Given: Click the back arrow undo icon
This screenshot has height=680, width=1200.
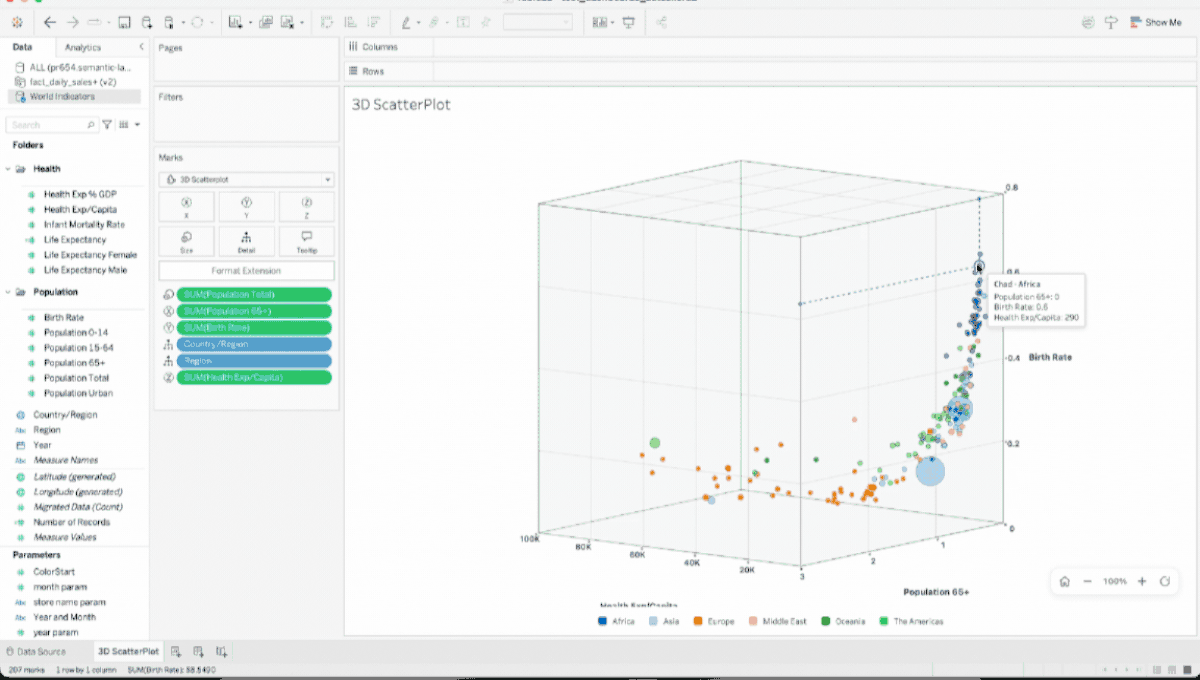Looking at the screenshot, I should point(49,22).
